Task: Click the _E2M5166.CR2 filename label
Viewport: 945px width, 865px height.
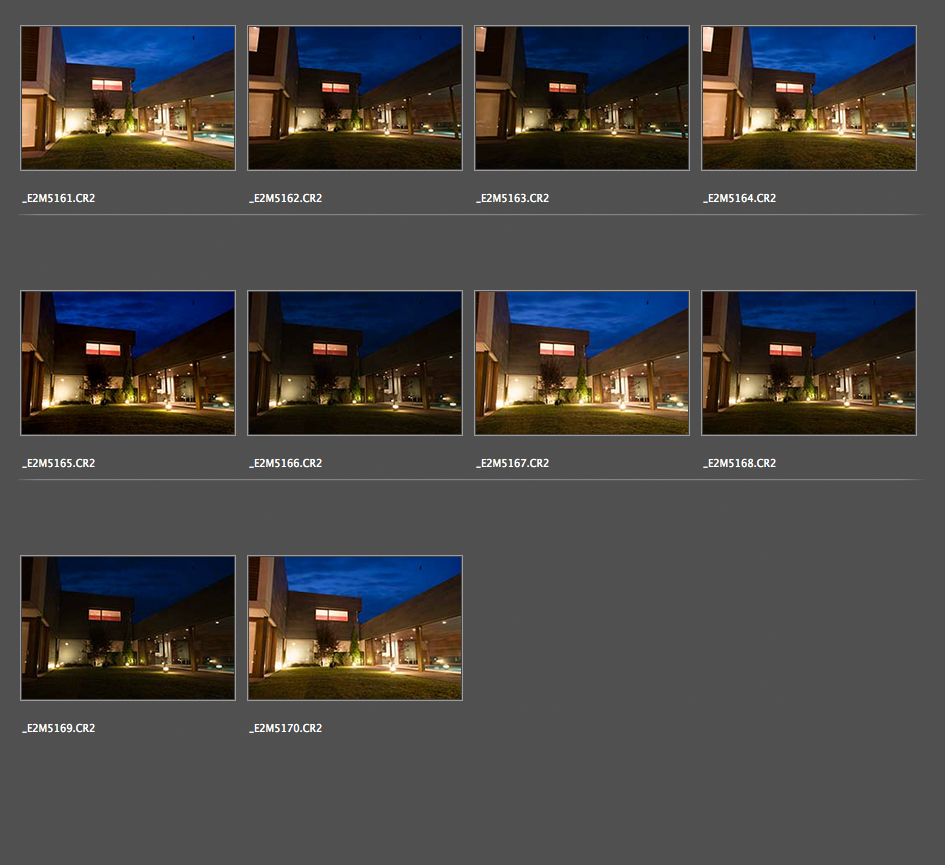Action: tap(286, 464)
